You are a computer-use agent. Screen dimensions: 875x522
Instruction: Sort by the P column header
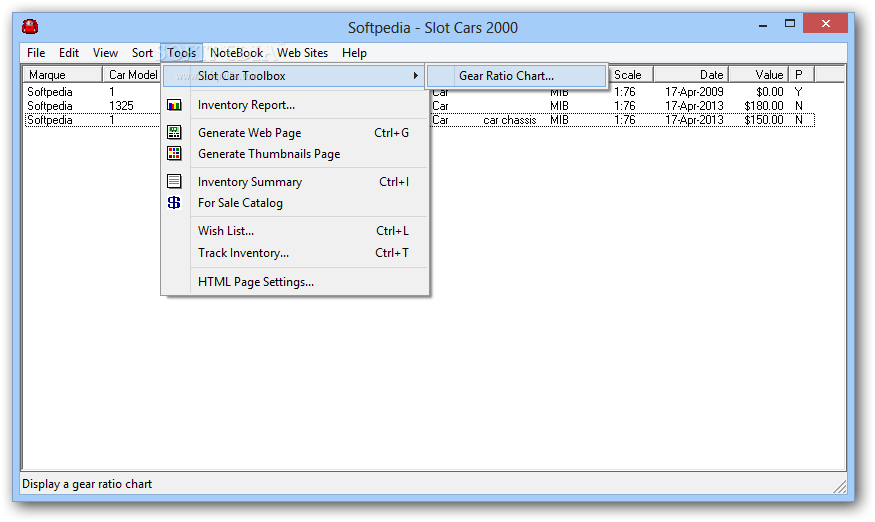point(801,75)
